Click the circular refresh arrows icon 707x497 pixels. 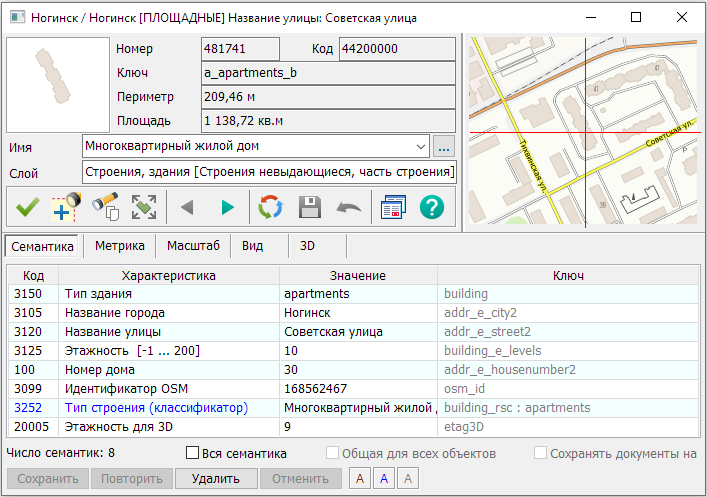point(270,207)
